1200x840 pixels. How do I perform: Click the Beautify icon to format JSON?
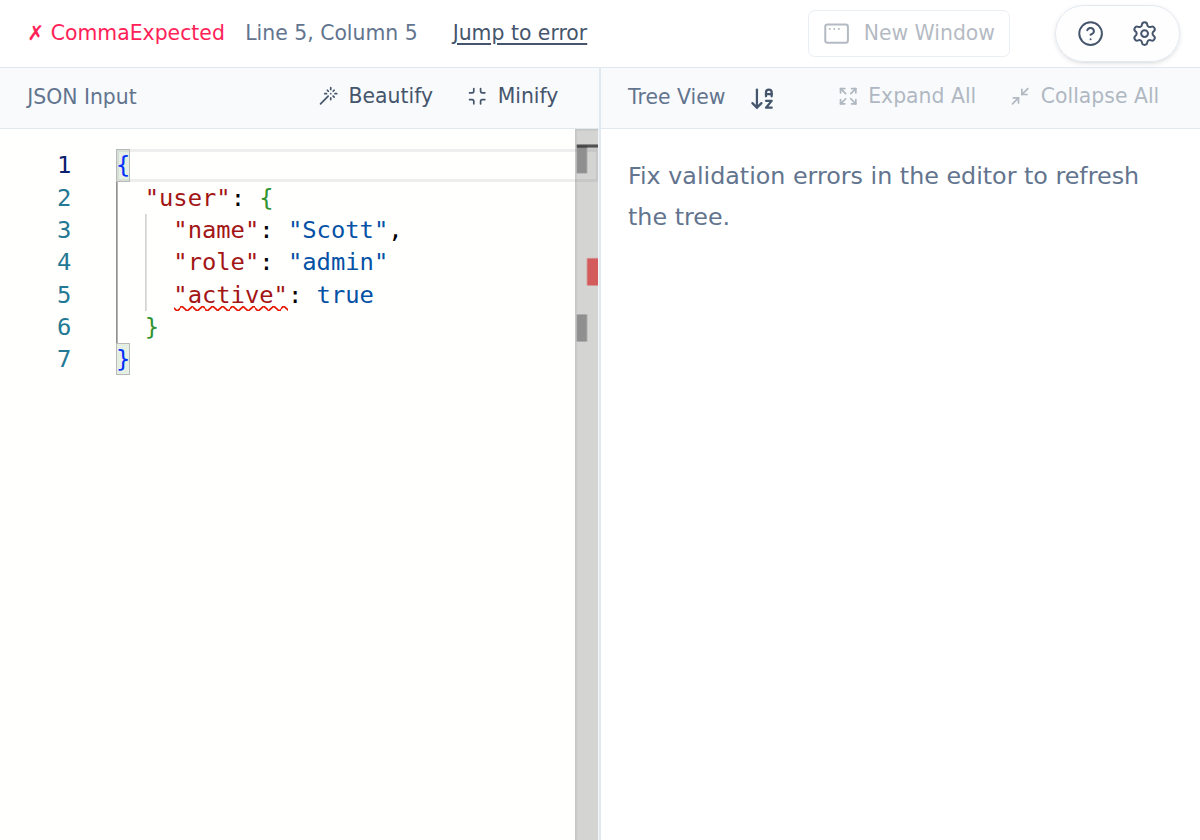pyautogui.click(x=329, y=96)
